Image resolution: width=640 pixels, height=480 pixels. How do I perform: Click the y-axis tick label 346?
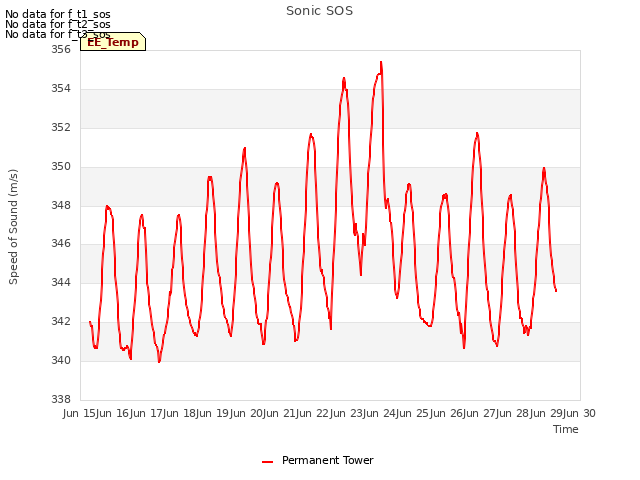coord(61,244)
